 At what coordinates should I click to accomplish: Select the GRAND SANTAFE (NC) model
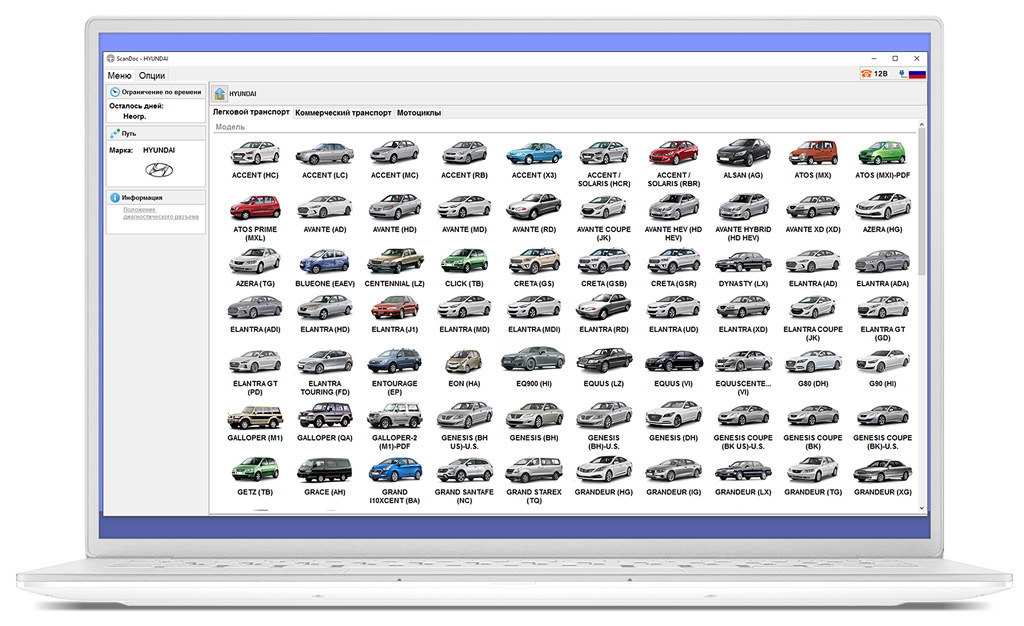point(464,480)
